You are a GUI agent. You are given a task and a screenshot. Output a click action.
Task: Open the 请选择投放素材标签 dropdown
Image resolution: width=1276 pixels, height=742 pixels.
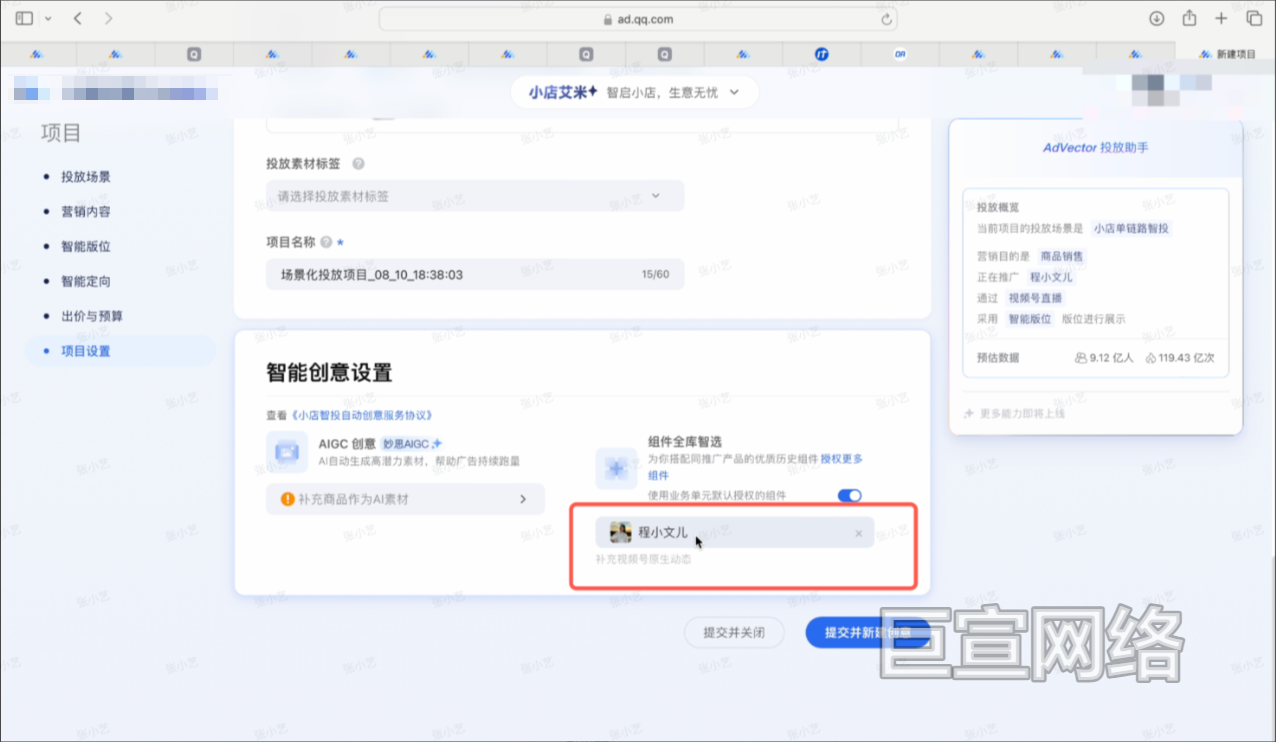pos(475,196)
